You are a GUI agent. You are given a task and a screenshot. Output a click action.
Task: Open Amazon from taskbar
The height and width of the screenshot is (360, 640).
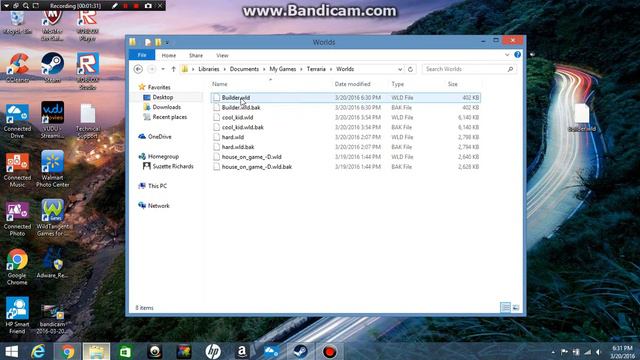point(242,351)
